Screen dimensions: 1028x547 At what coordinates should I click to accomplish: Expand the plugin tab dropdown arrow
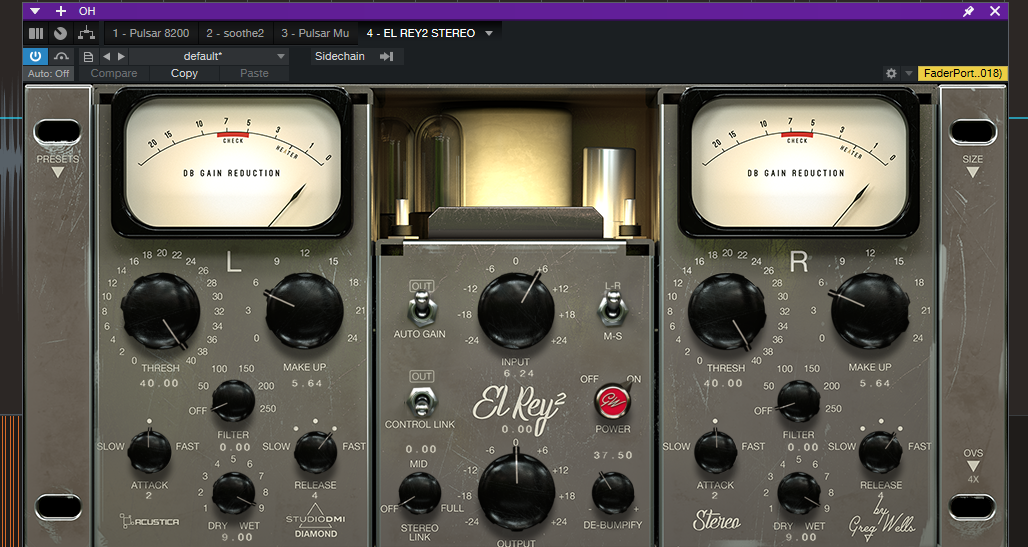point(489,33)
